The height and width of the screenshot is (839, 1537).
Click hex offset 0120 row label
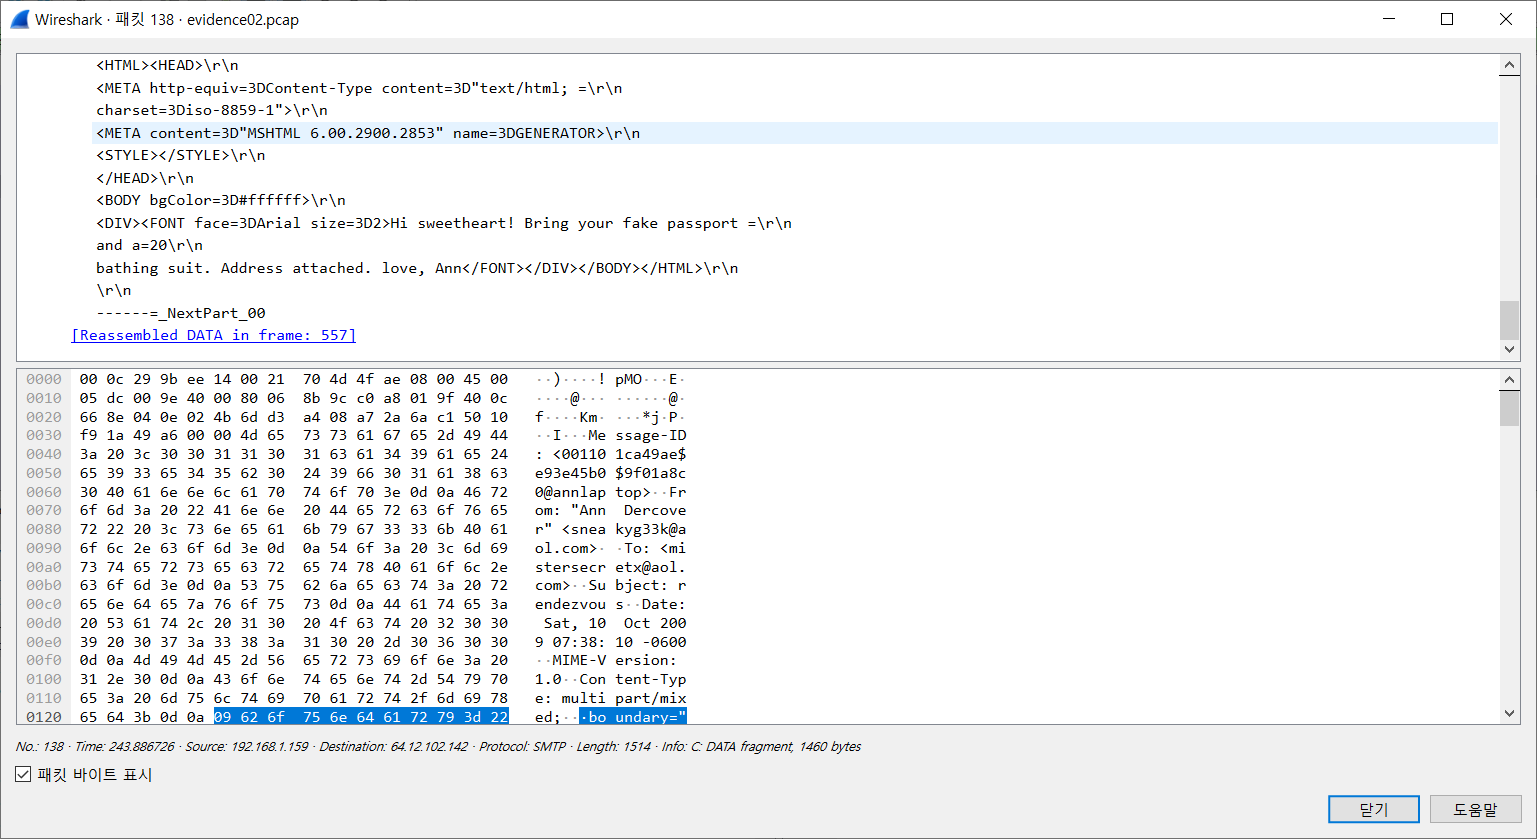click(44, 717)
